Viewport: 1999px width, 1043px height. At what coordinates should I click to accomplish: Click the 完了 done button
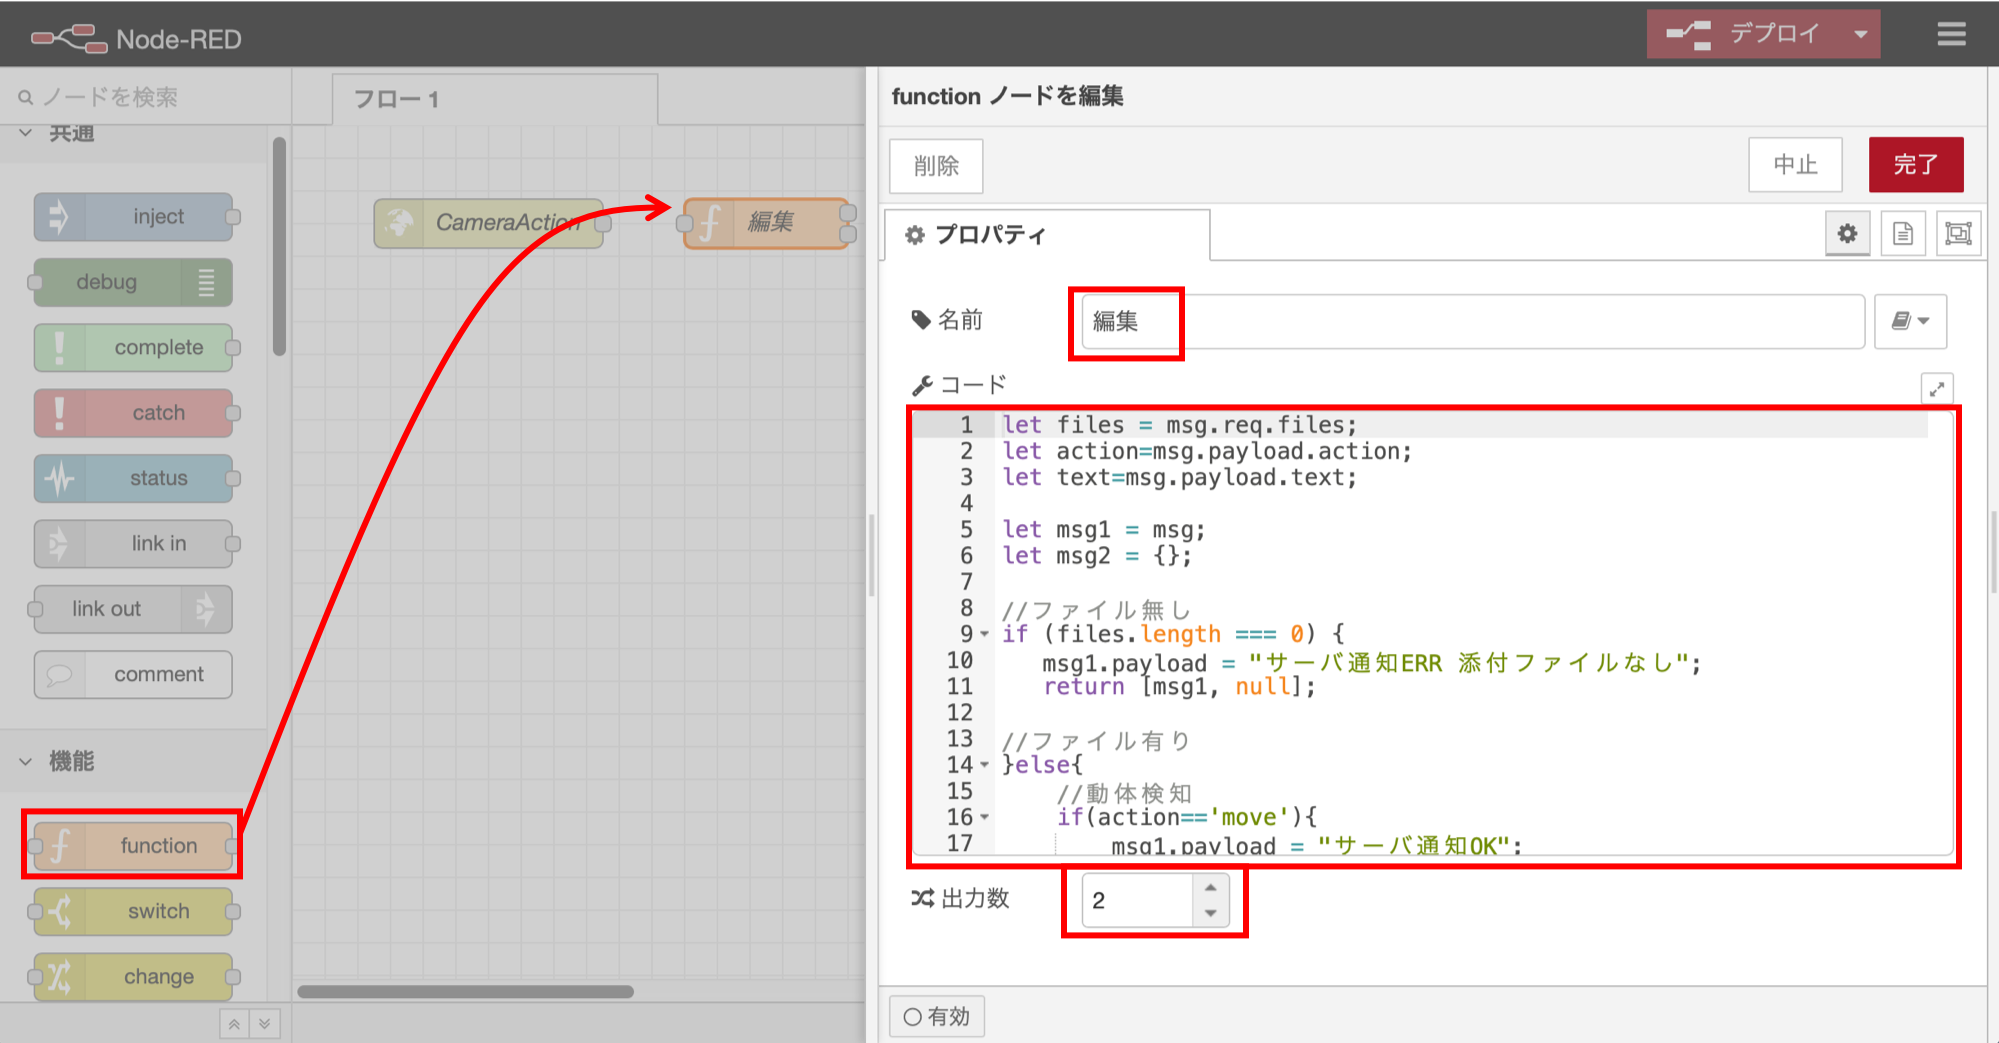click(x=1916, y=164)
